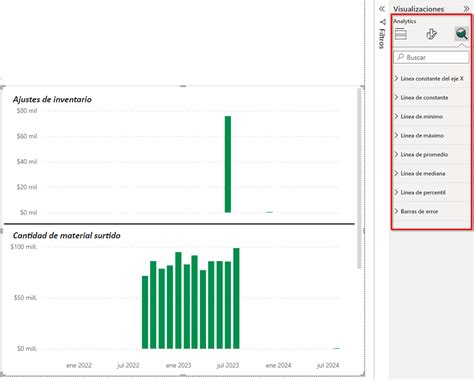The width and height of the screenshot is (474, 380).
Task: Expand the pane with double left chevron
Action: pyautogui.click(x=382, y=9)
